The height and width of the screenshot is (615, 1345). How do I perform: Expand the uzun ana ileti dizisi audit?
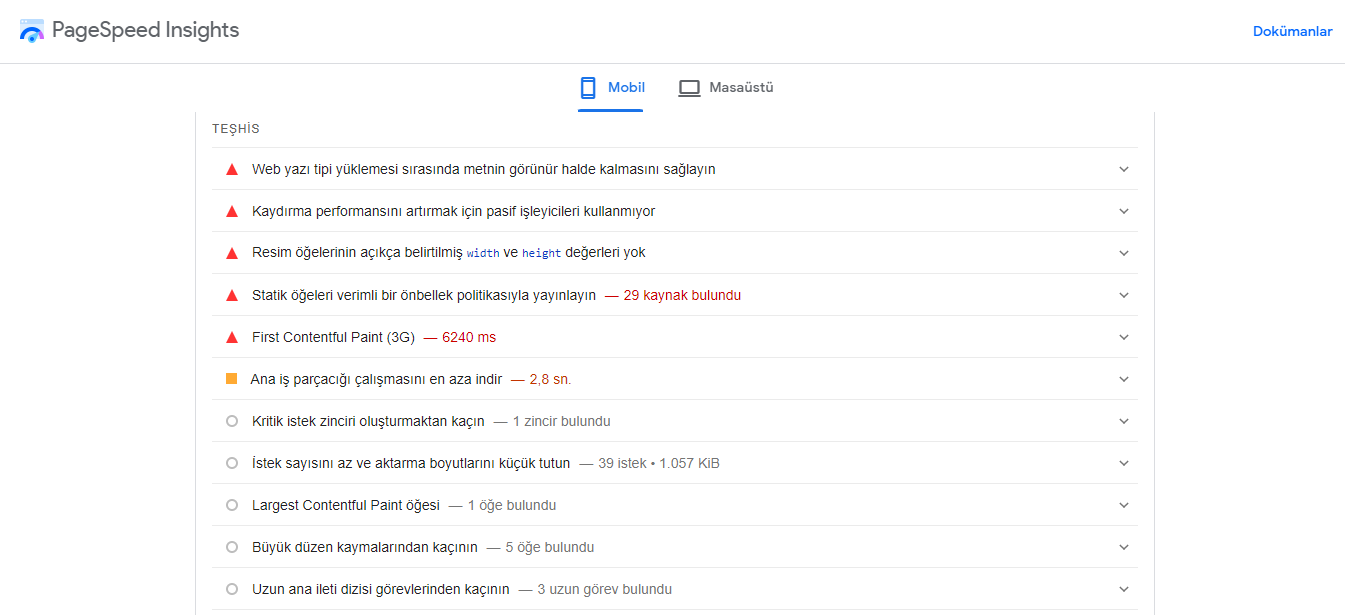(x=1123, y=589)
